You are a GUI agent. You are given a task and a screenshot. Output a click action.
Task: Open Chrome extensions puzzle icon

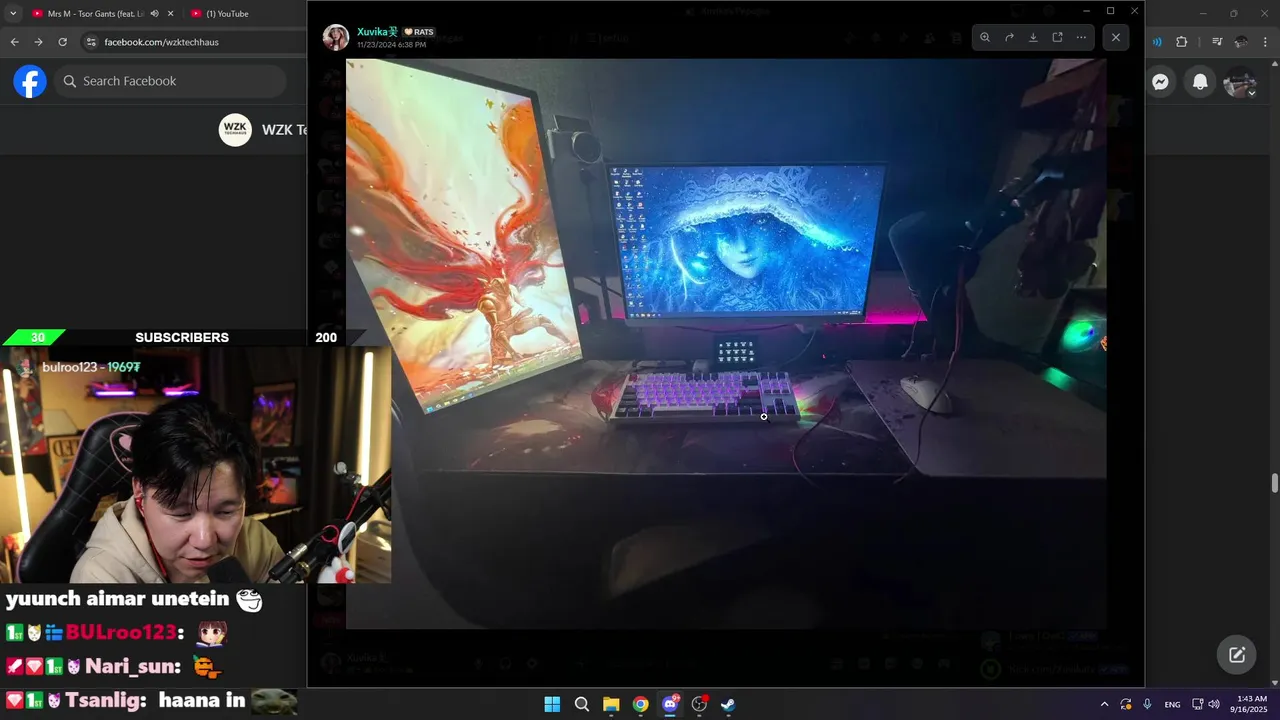(x=1182, y=42)
